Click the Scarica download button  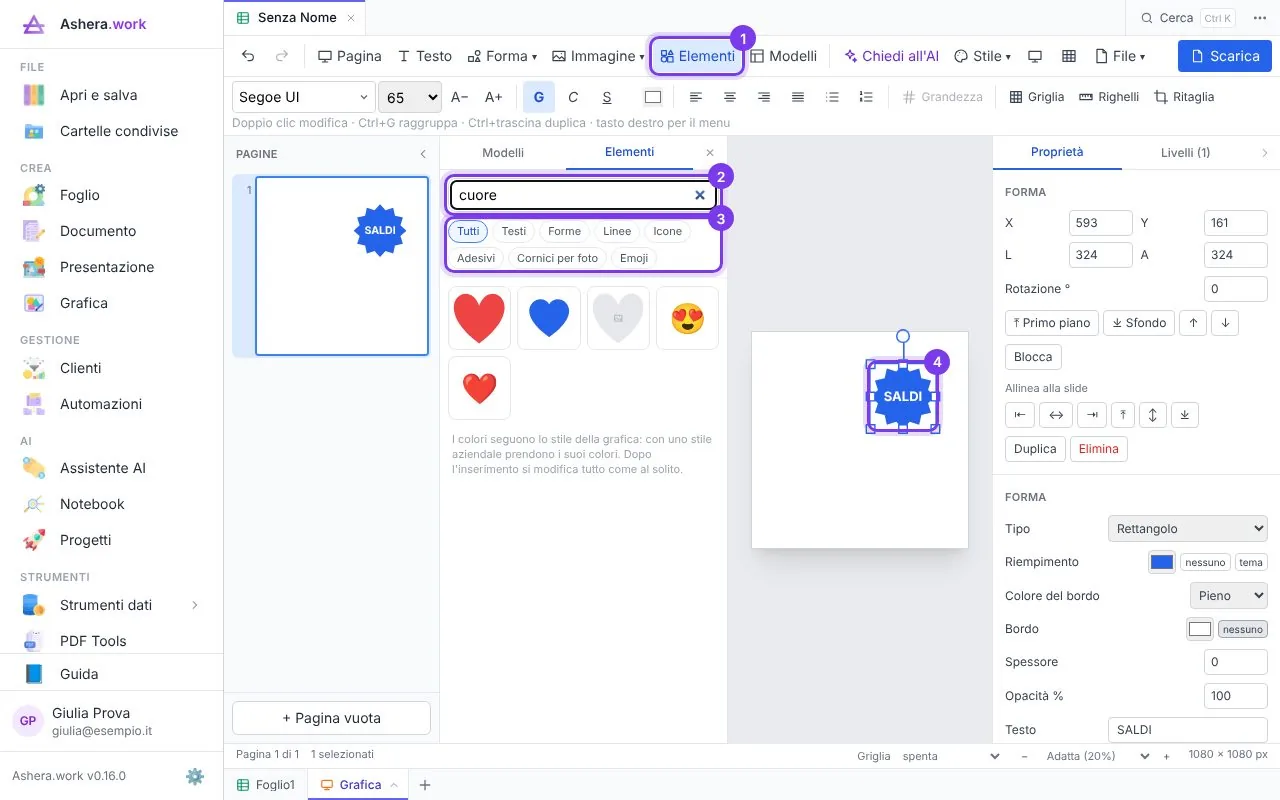coord(1225,56)
